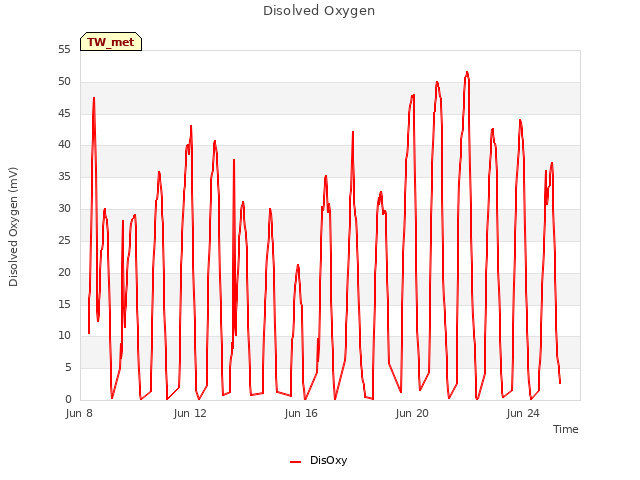Click the 'Disolved Oxygen' chart title

[319, 11]
